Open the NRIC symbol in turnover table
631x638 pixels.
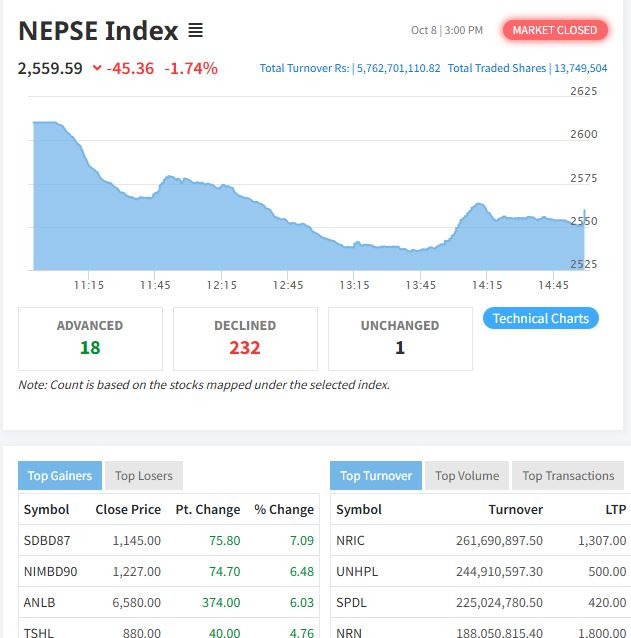click(350, 540)
